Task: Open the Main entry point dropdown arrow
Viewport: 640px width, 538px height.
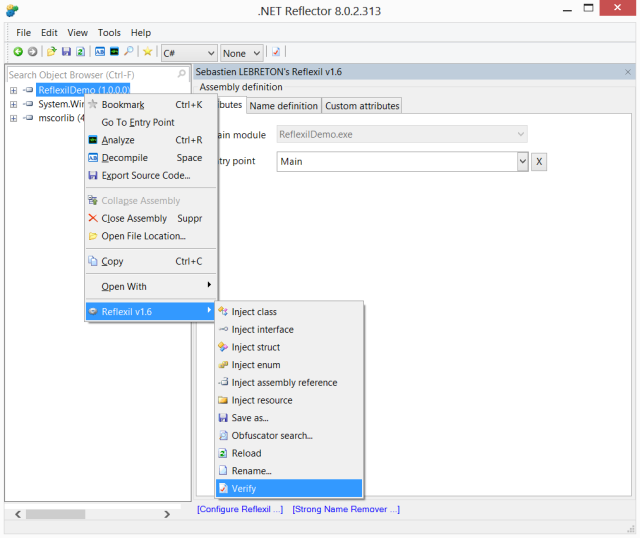Action: coord(522,162)
